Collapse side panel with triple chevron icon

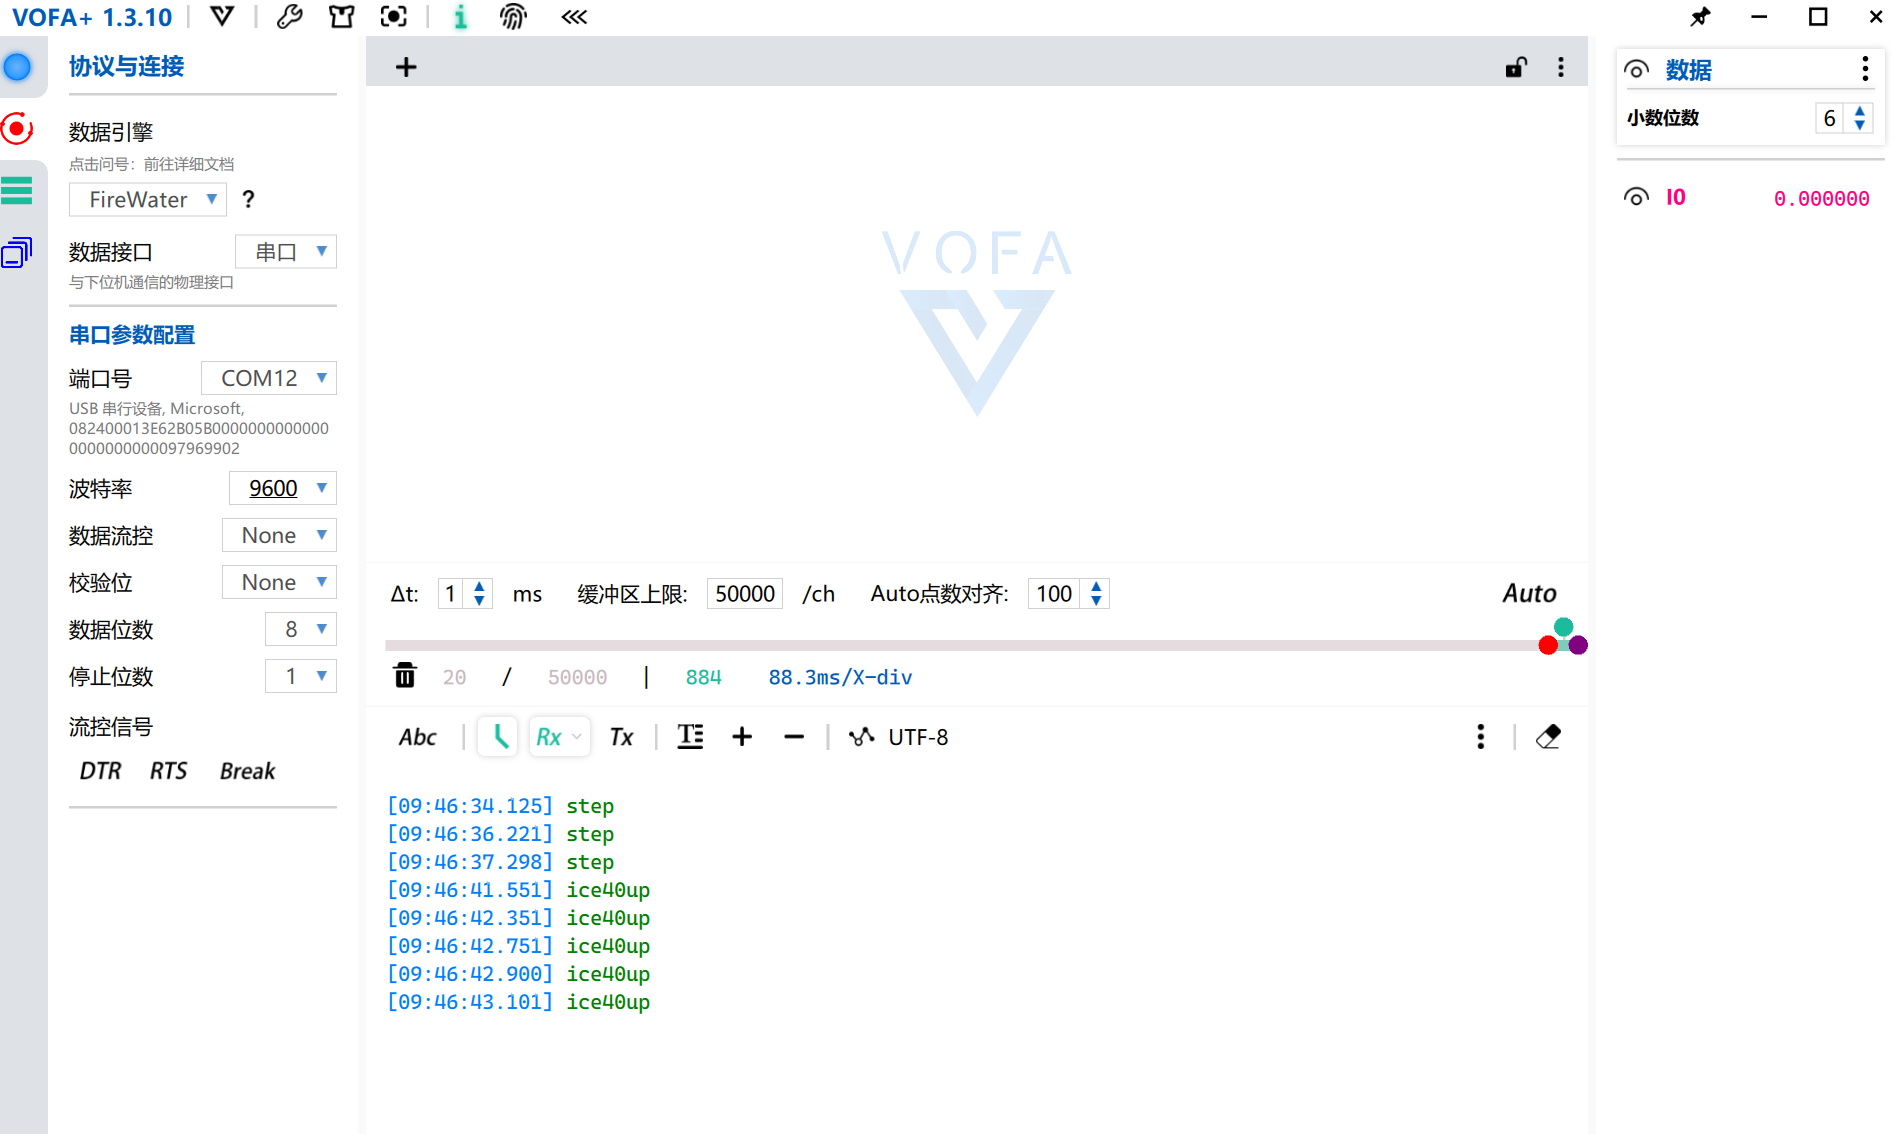pyautogui.click(x=574, y=17)
